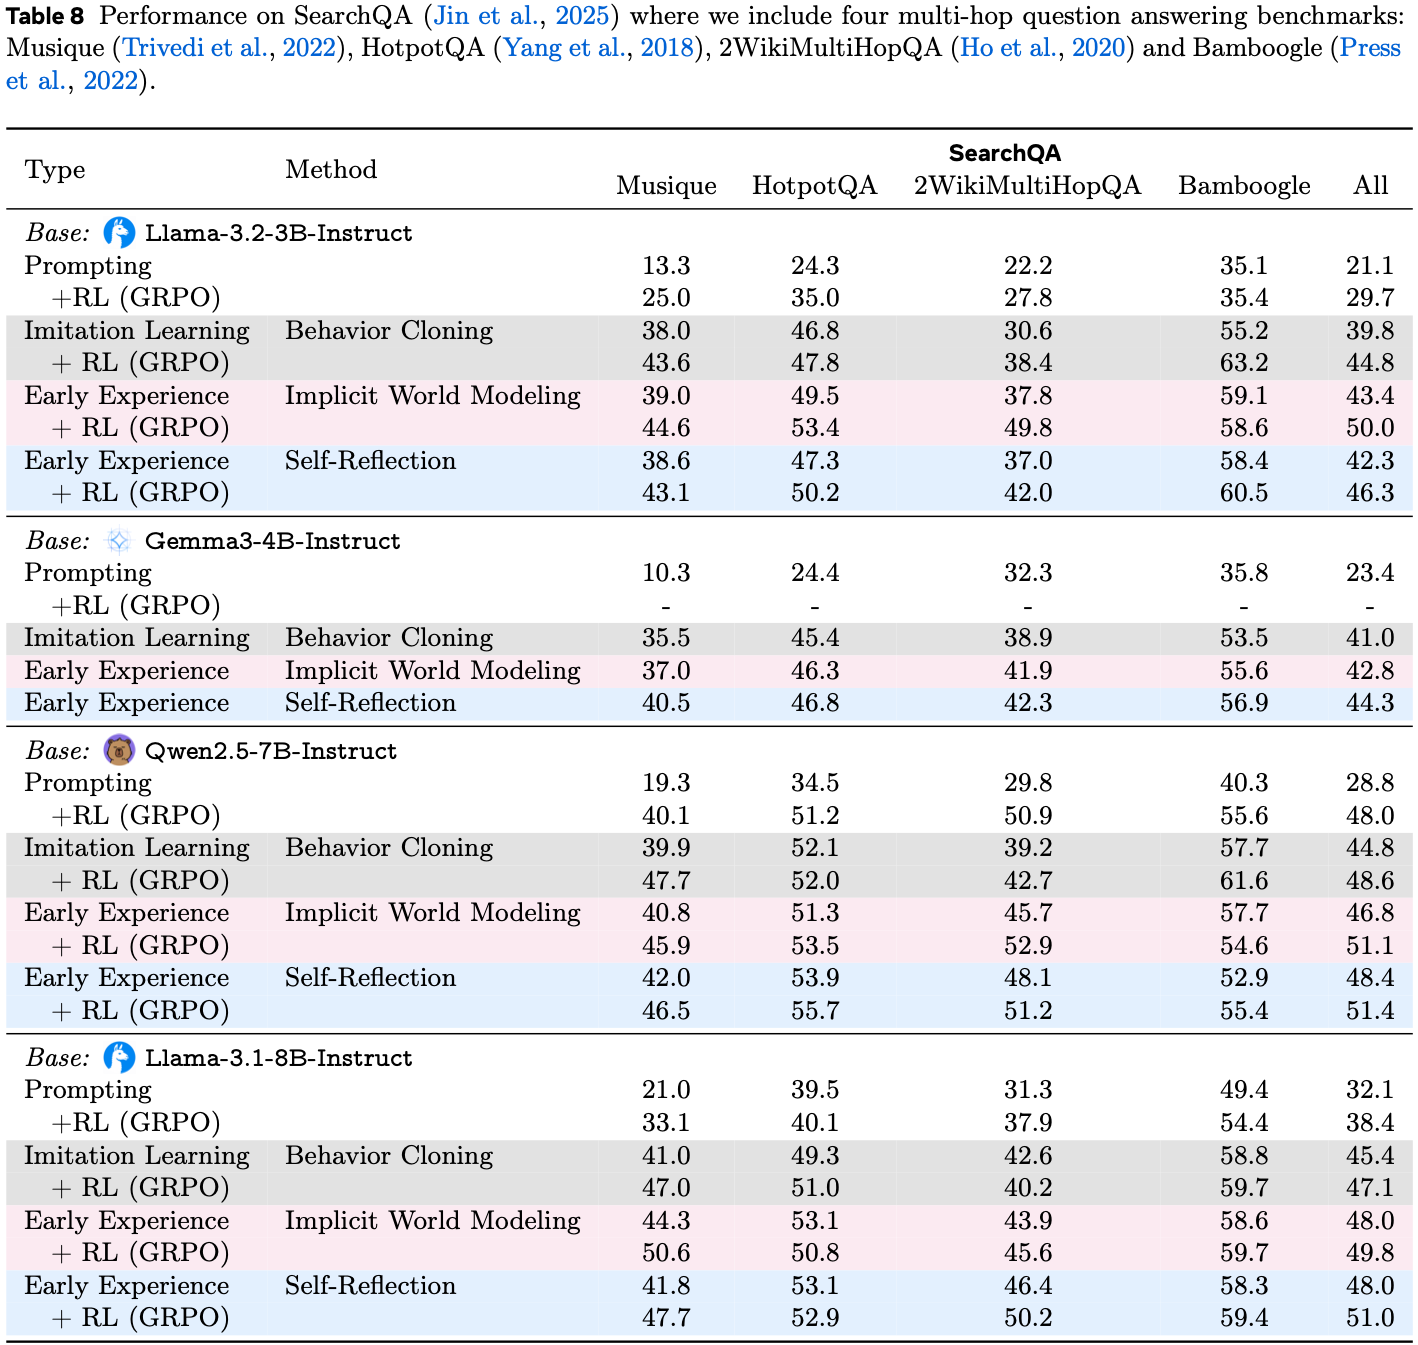Viewport: 1418px width, 1345px height.
Task: Click the Type column header
Action: (55, 170)
